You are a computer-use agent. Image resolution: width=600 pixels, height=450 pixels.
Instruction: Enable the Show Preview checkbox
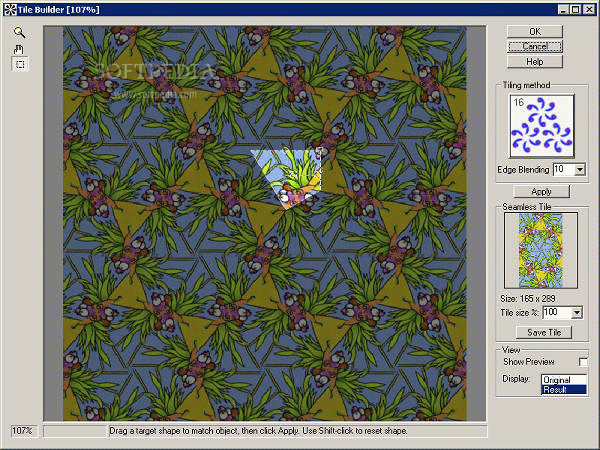click(583, 362)
